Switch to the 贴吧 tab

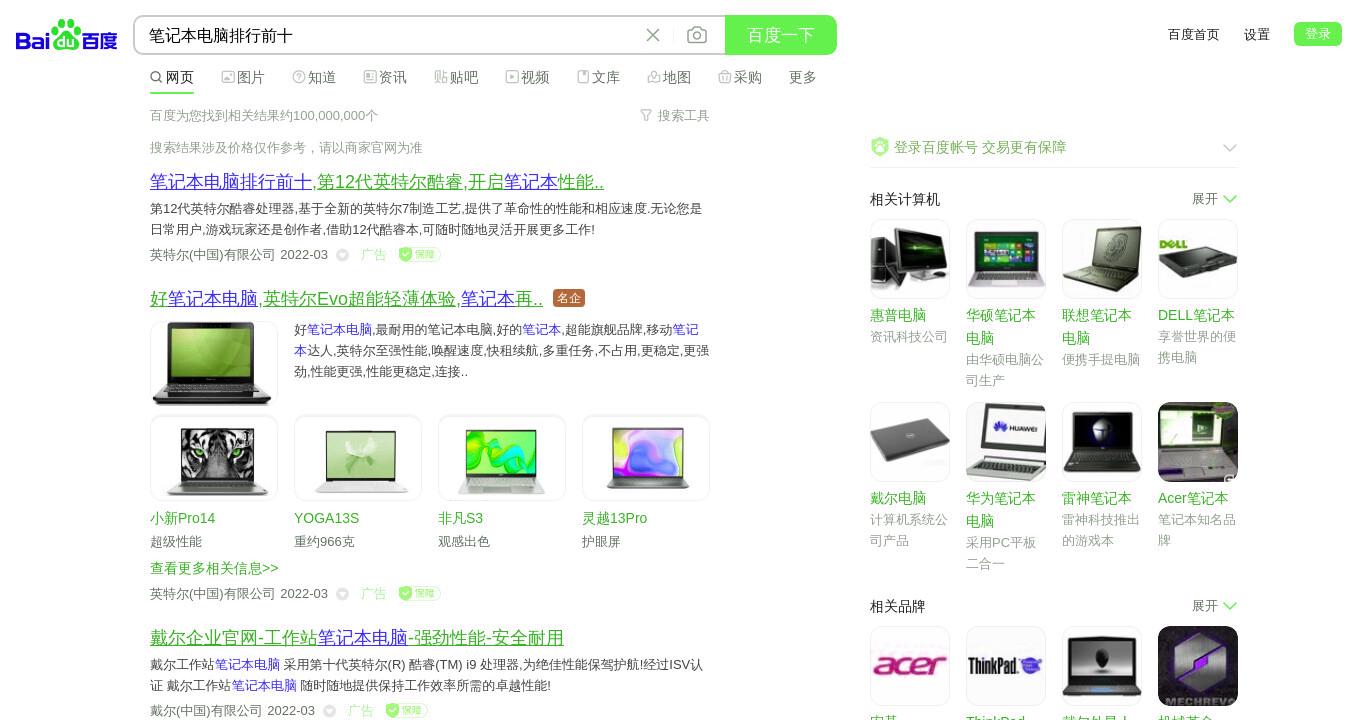click(x=456, y=77)
